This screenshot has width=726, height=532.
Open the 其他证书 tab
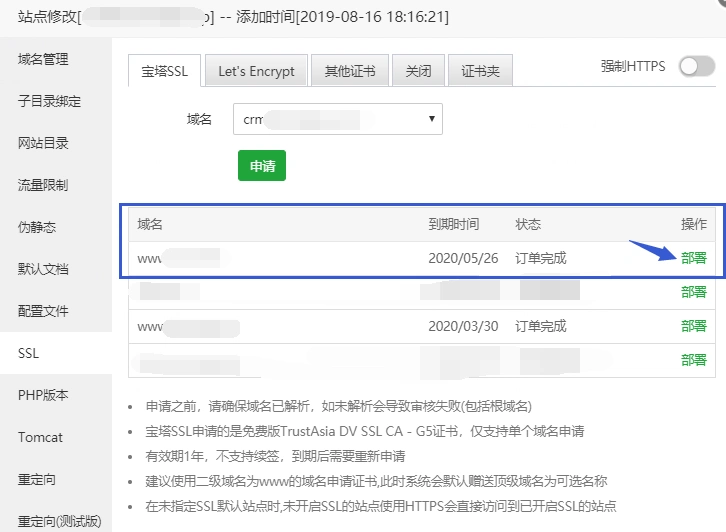[350, 71]
